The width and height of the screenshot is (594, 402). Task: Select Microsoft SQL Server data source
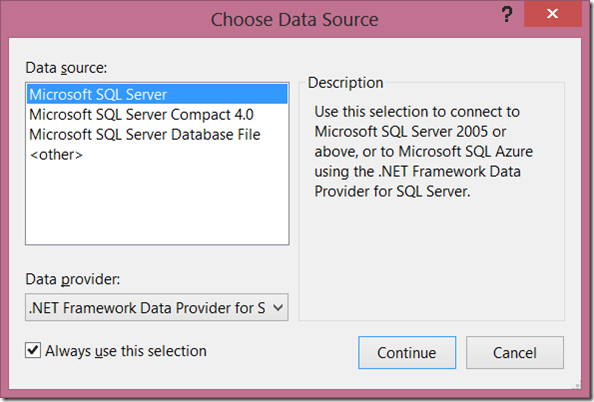pos(157,94)
